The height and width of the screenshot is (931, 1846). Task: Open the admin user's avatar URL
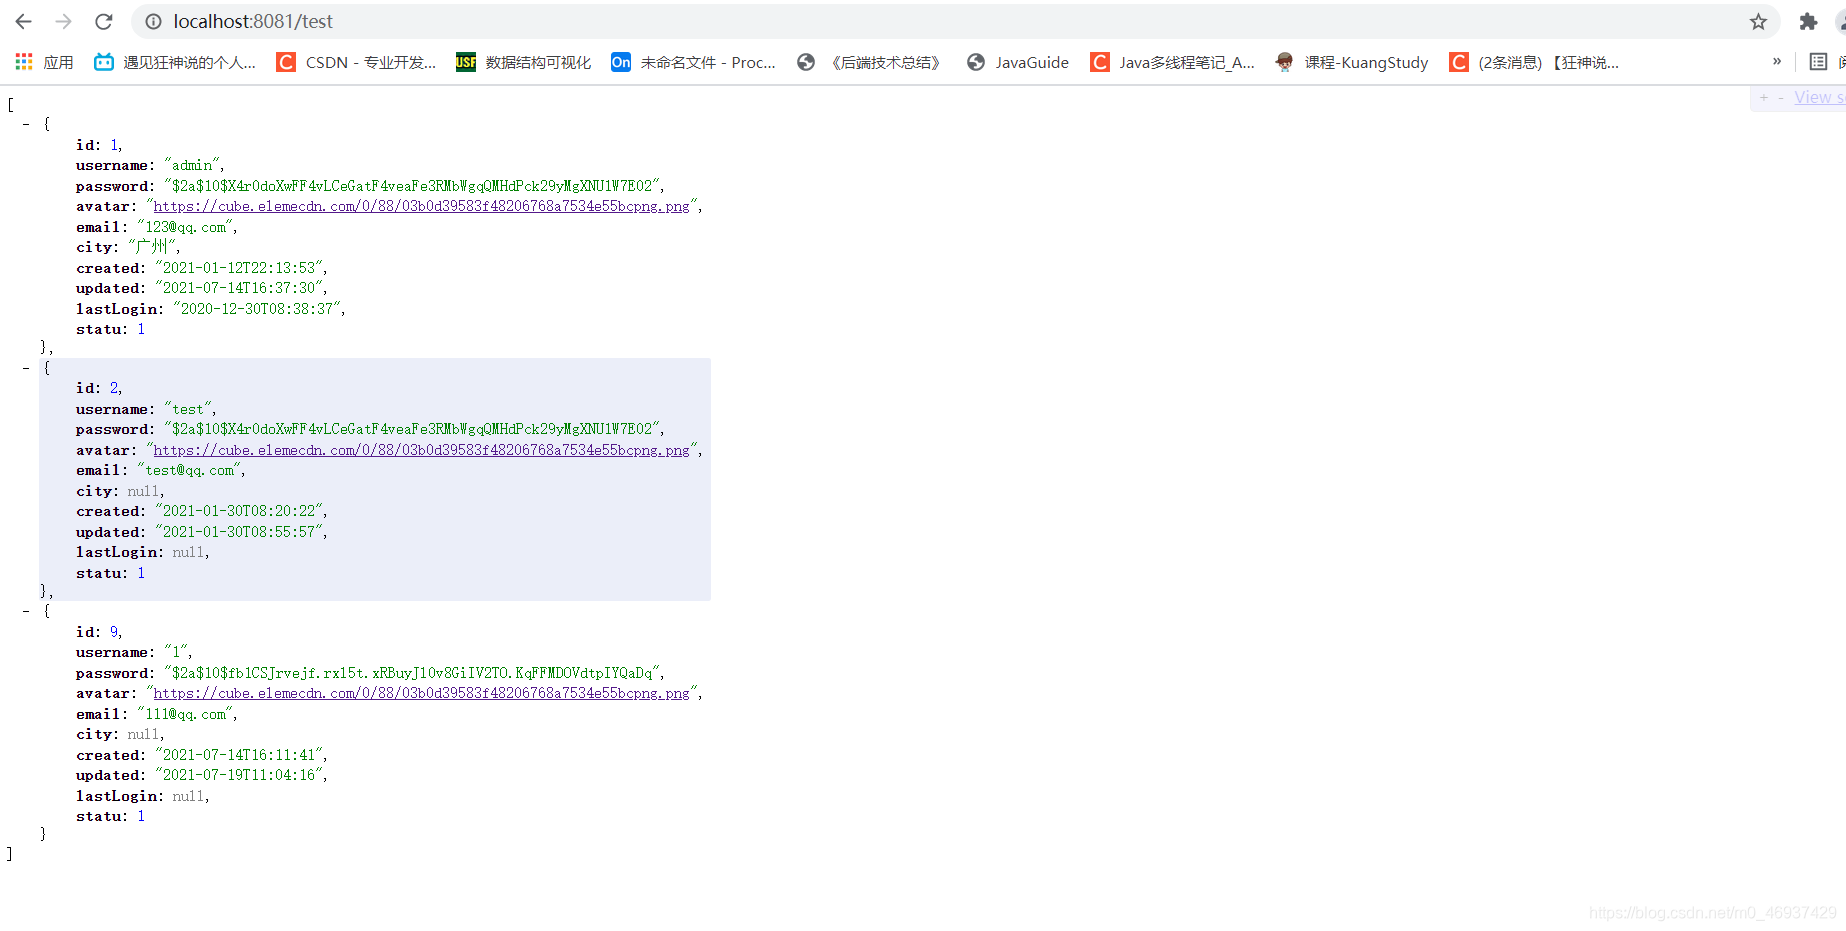[421, 206]
